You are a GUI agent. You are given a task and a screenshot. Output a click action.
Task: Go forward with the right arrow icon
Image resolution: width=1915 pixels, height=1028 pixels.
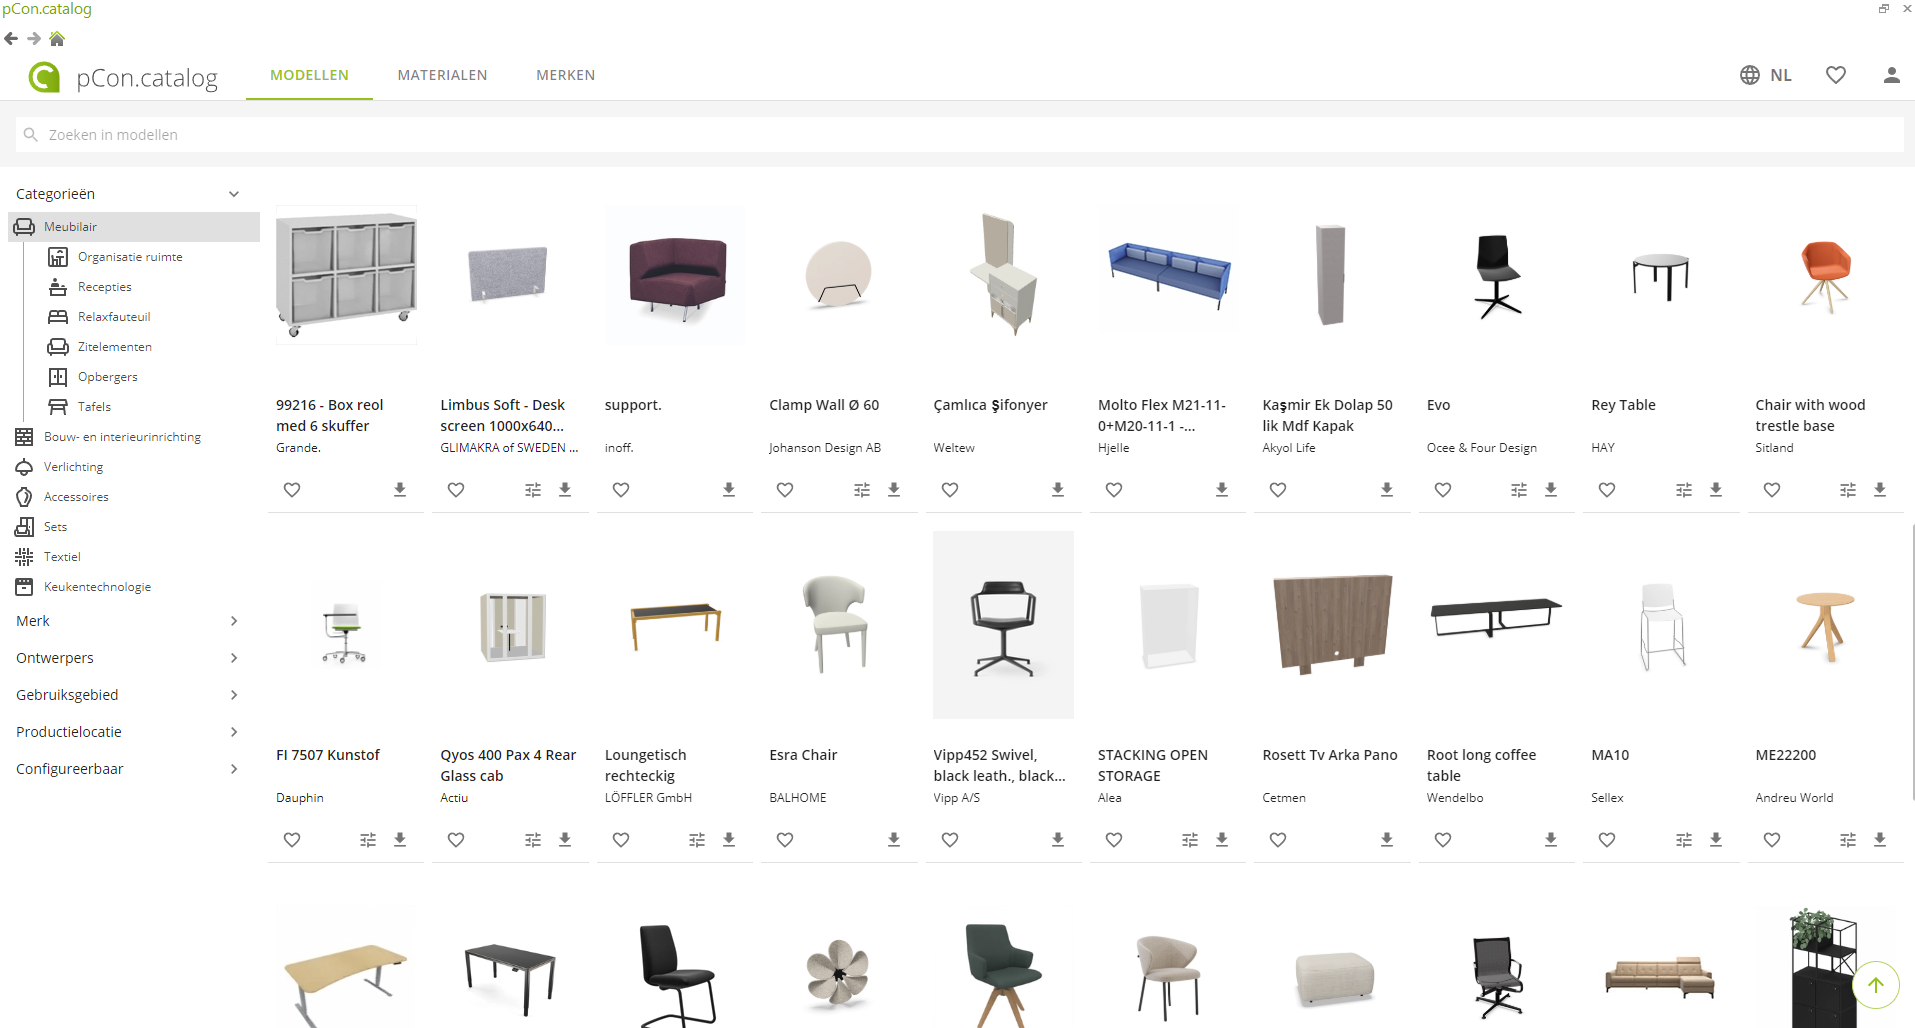[34, 39]
